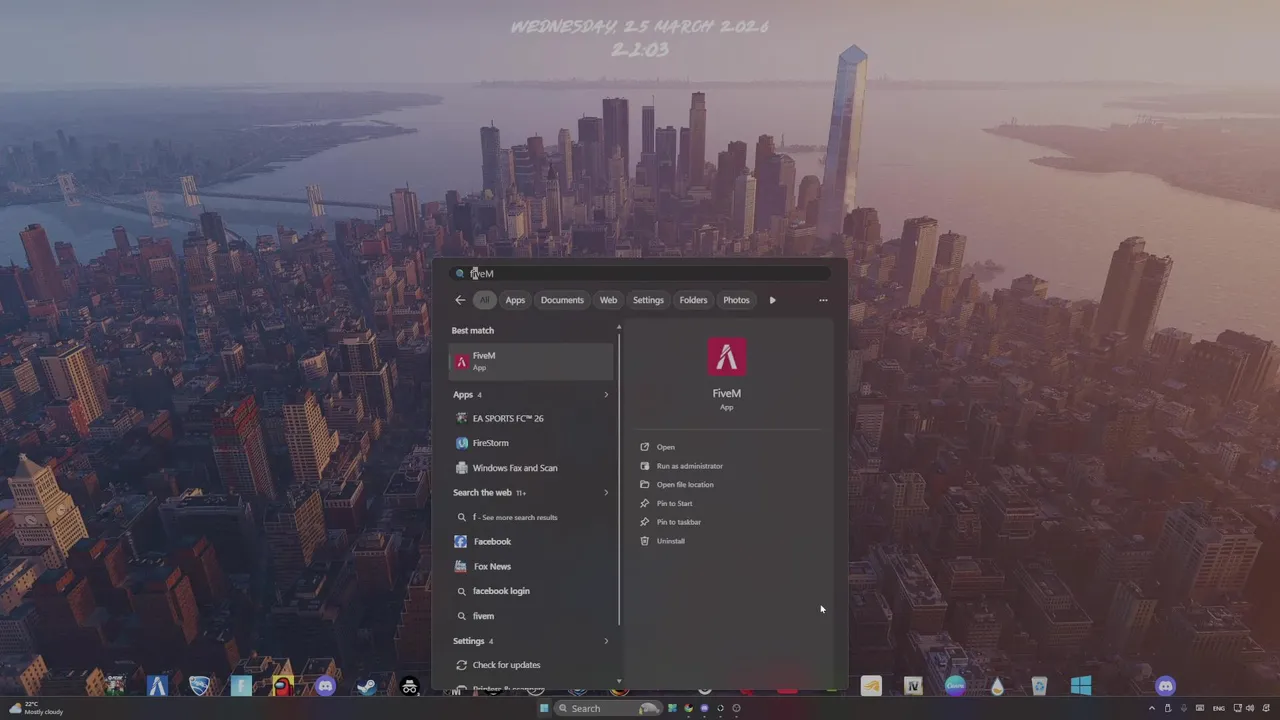Open the FiveM dock shortcut on desktop
The width and height of the screenshot is (1280, 720).
tap(157, 686)
